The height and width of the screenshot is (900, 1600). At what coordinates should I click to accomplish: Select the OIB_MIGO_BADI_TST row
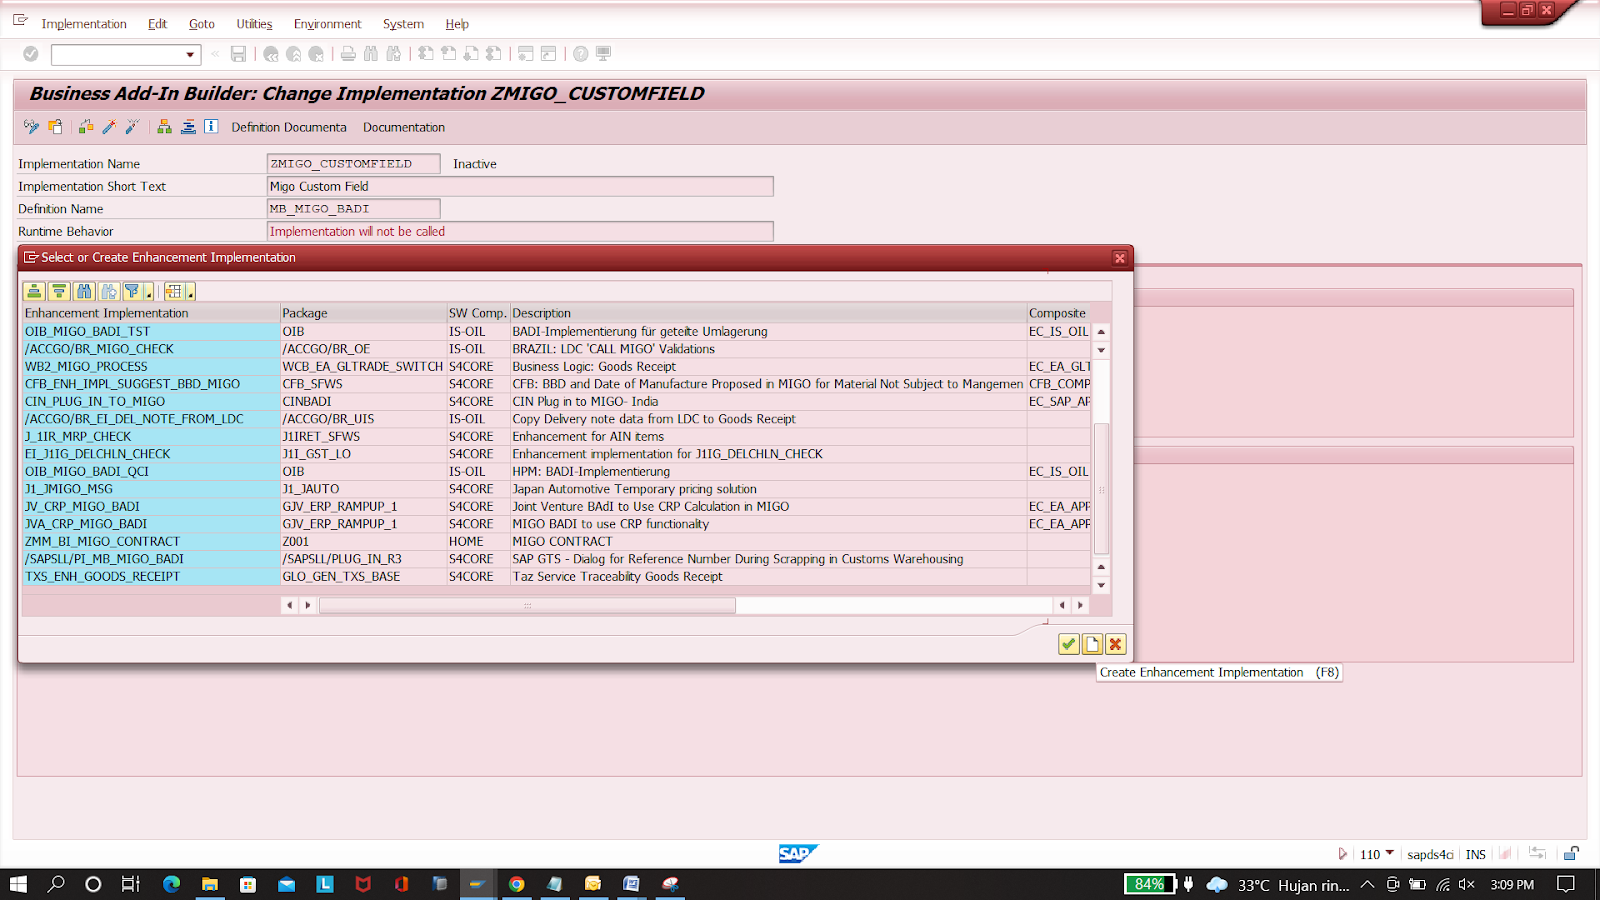pyautogui.click(x=151, y=331)
